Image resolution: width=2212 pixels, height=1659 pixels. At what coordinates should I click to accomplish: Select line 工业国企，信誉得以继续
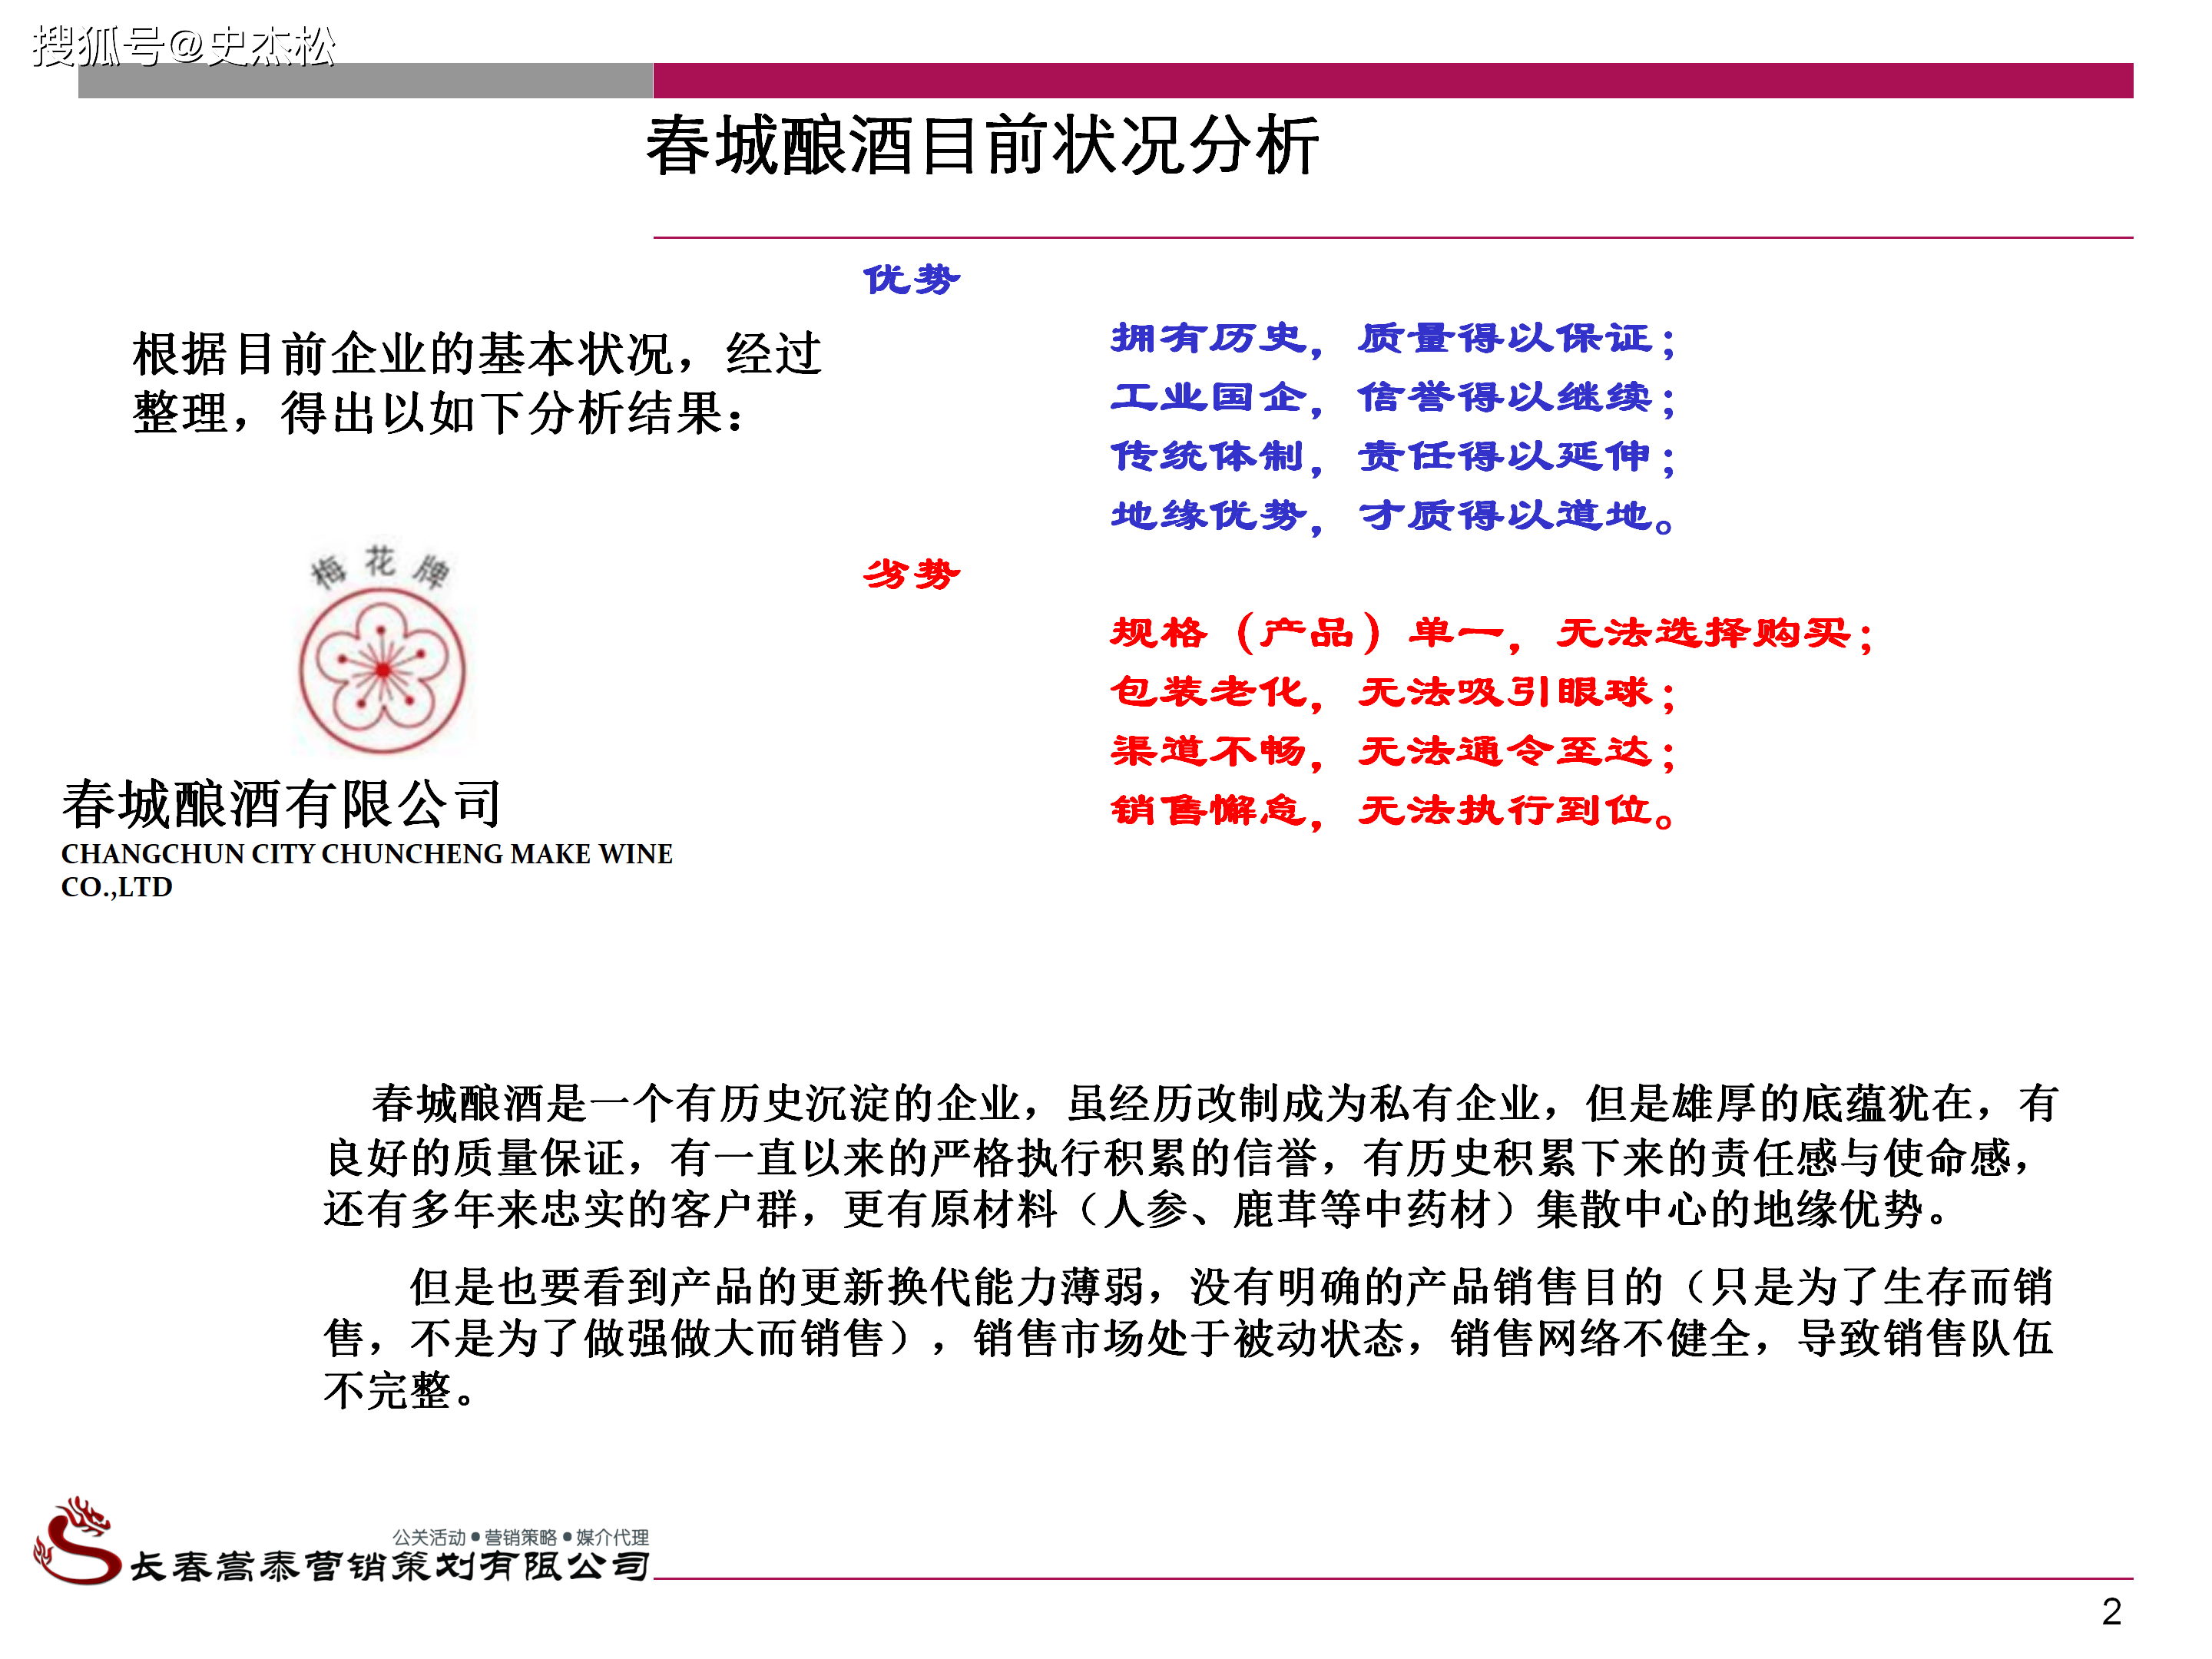[x=1393, y=398]
